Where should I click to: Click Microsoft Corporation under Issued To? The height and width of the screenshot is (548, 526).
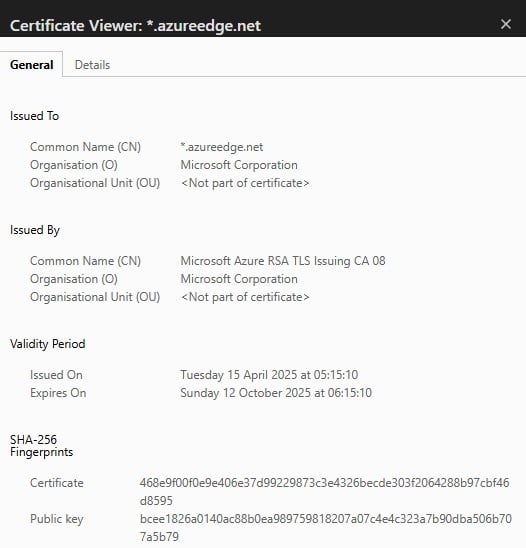tap(239, 165)
